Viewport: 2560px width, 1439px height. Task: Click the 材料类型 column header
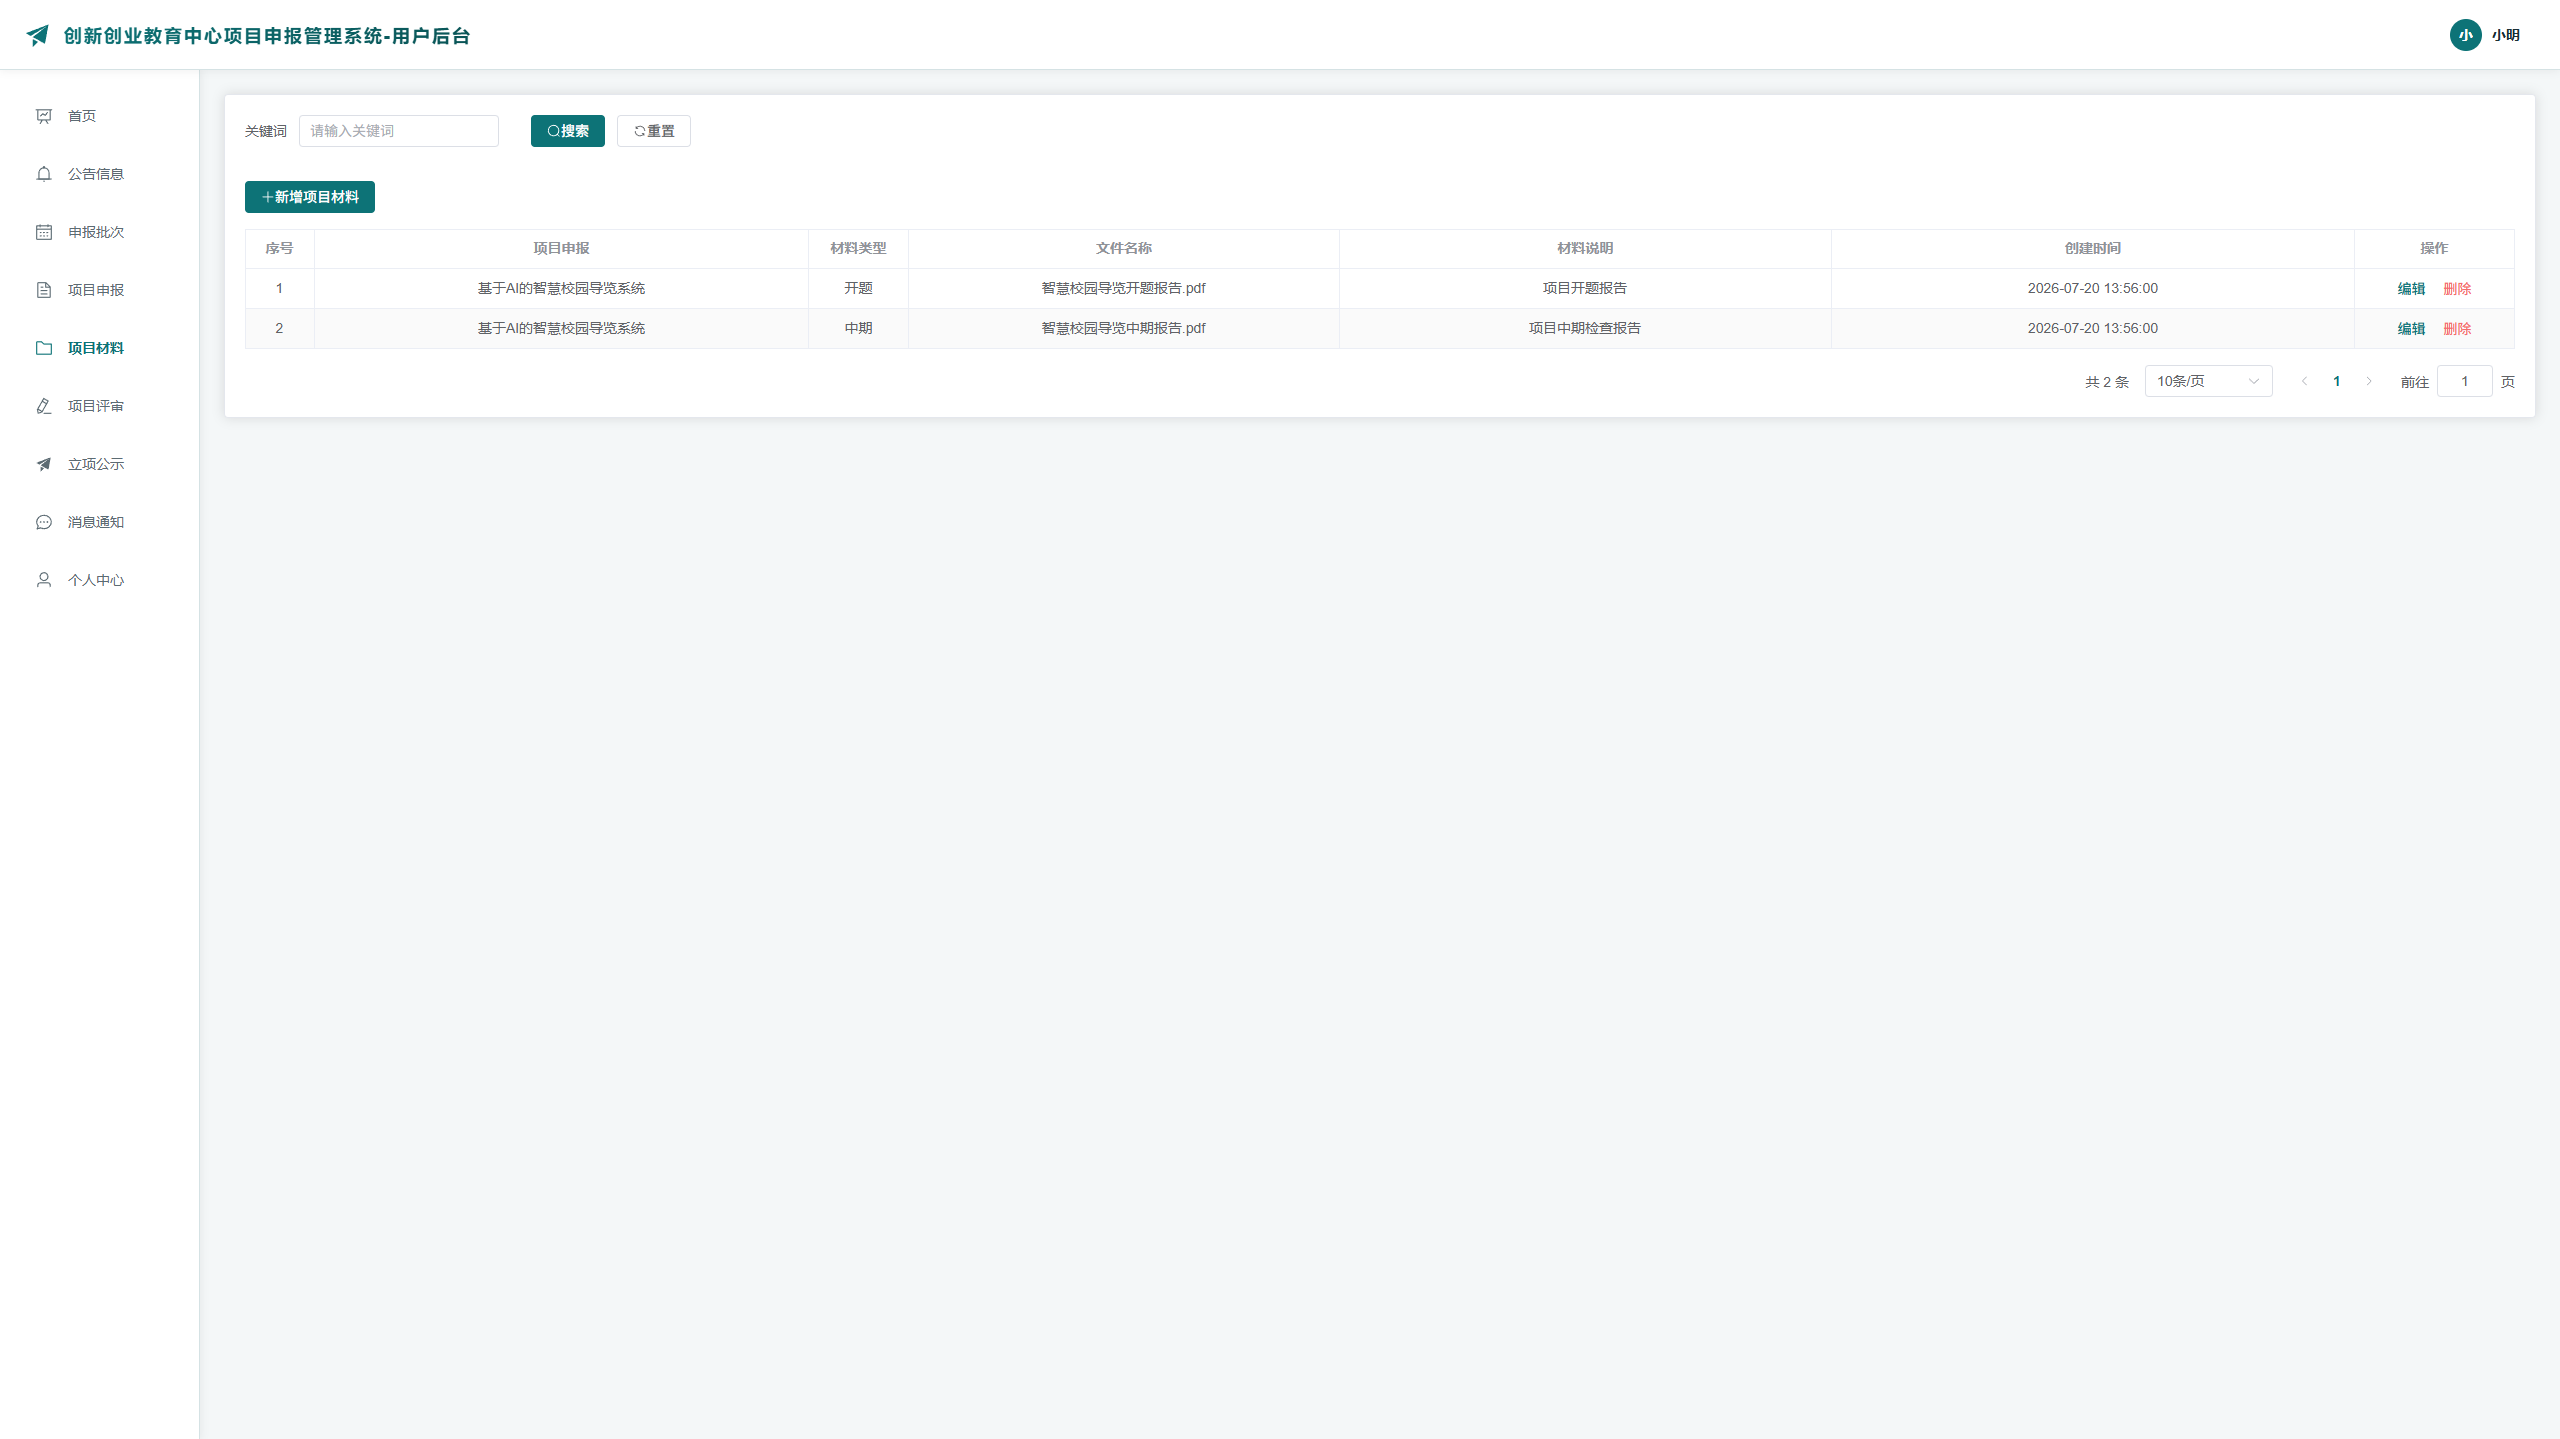pos(858,248)
